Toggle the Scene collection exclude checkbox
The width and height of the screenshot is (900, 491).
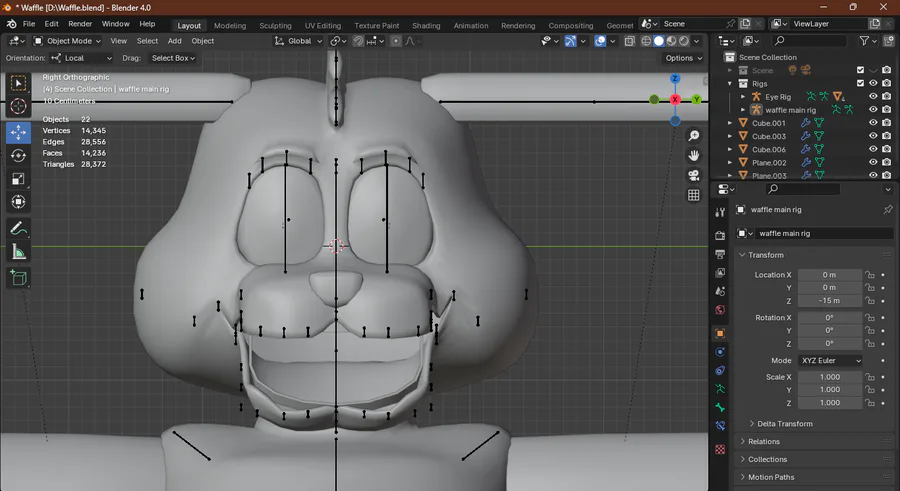pyautogui.click(x=860, y=70)
